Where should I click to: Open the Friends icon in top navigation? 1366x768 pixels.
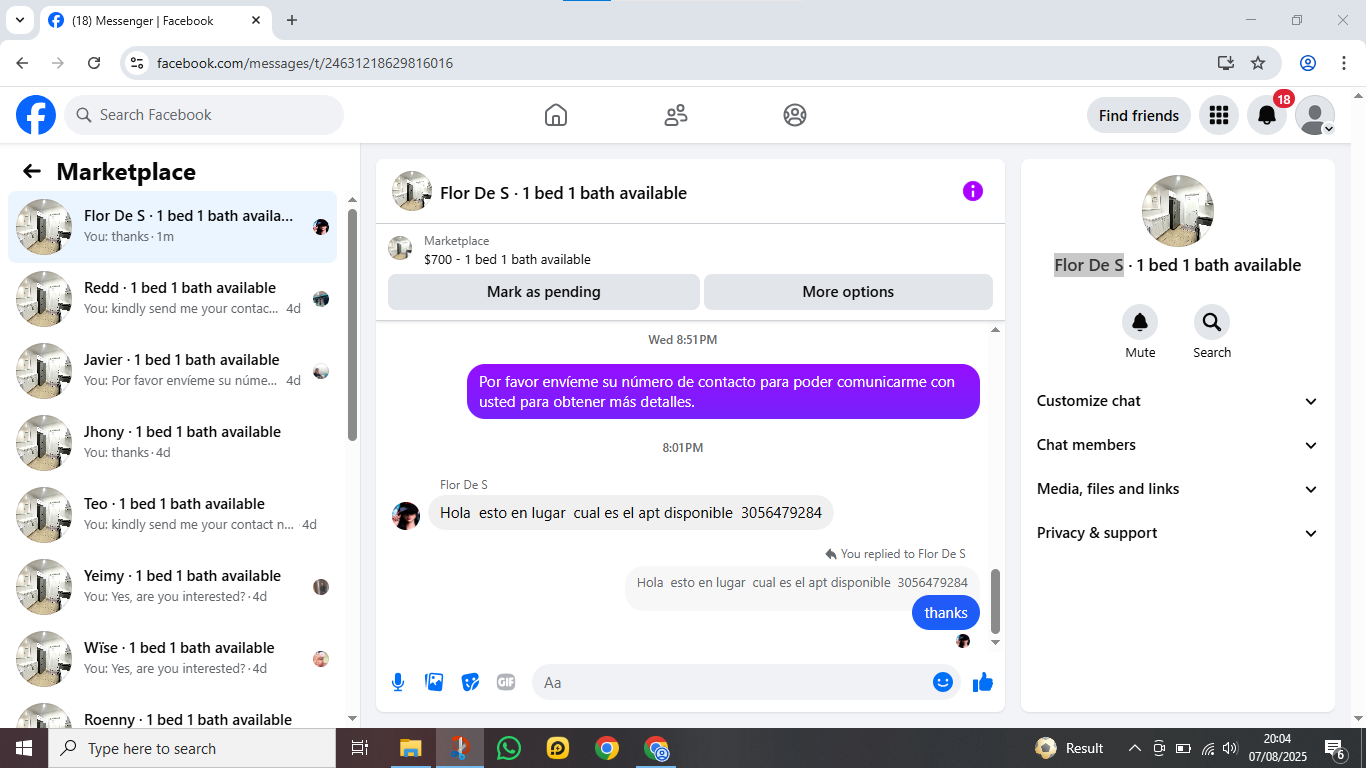click(x=676, y=115)
